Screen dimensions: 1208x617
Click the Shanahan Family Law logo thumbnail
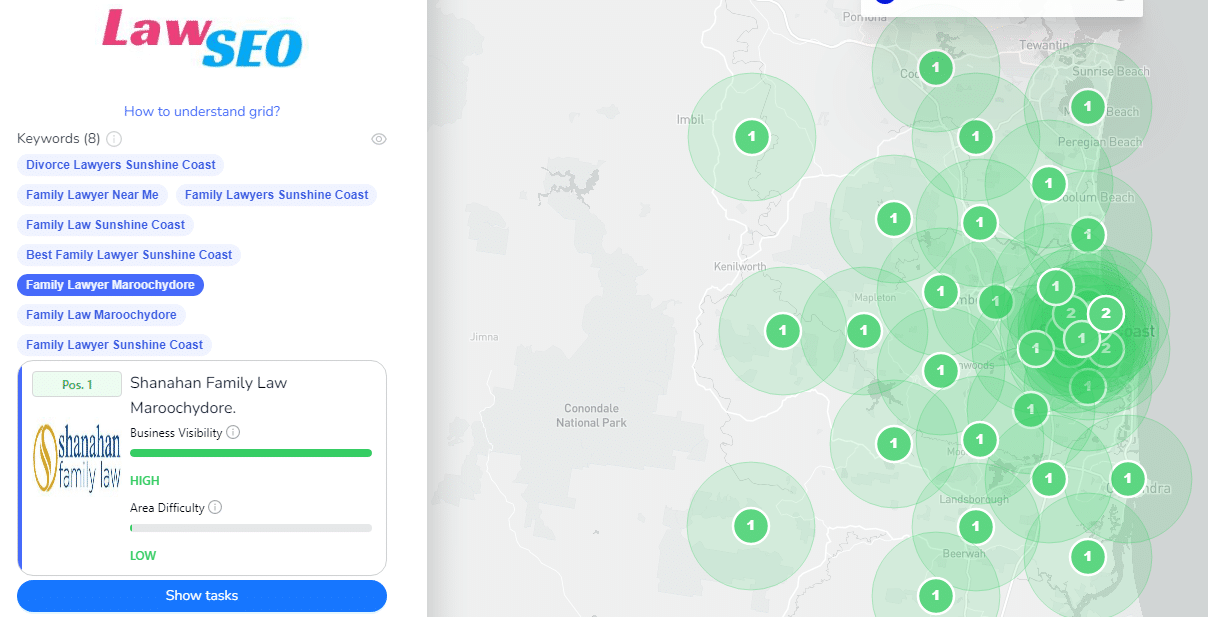77,457
